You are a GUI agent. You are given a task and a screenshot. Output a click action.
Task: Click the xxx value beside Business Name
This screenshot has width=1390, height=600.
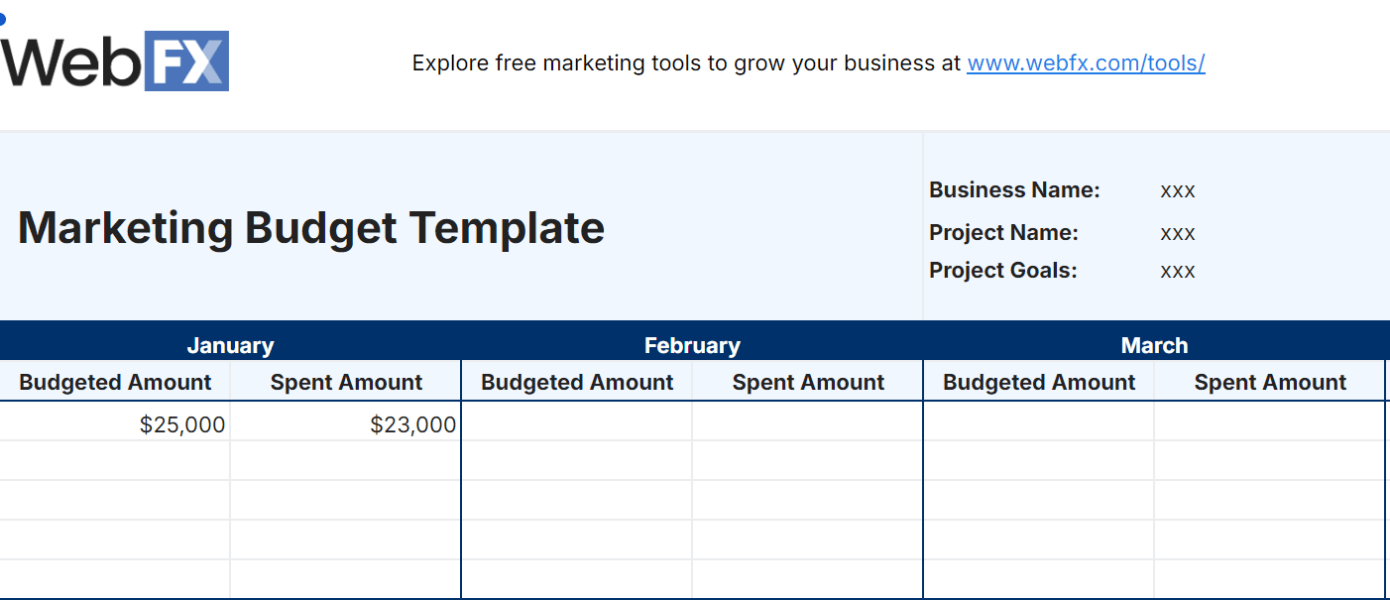(x=1177, y=190)
